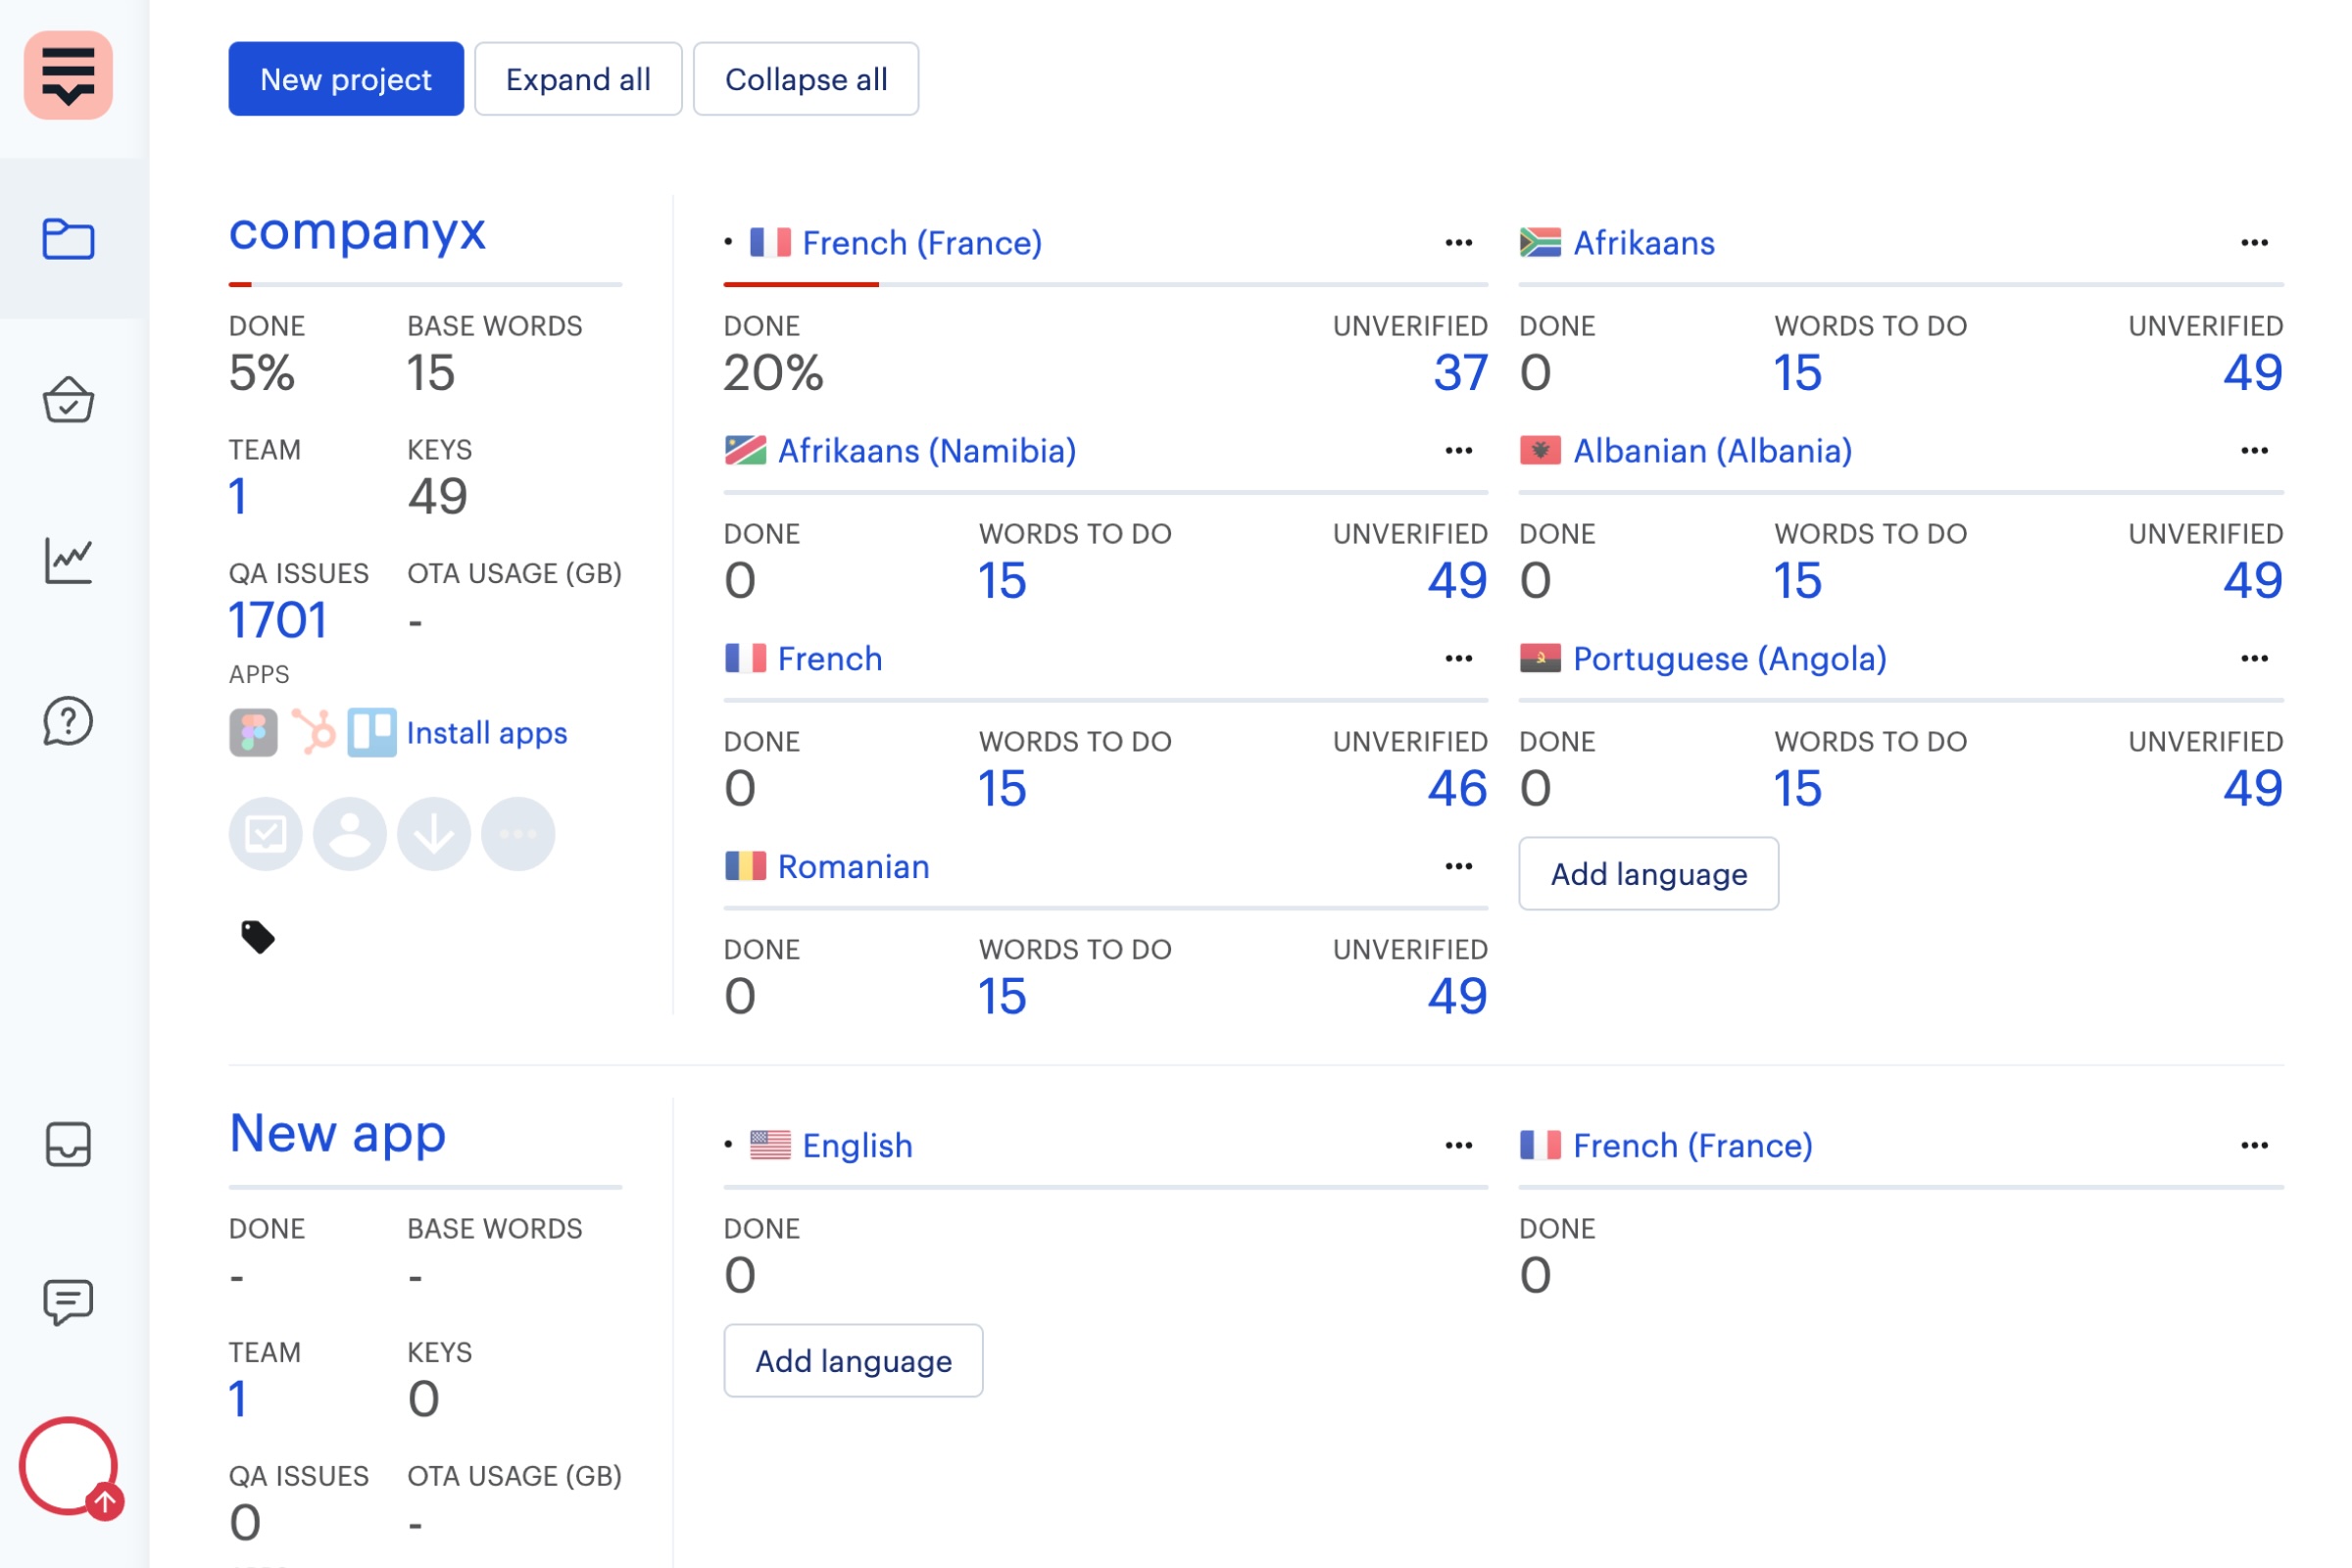Open the chat messages icon in sidebar
Viewport: 2352px width, 1568px height.
[x=68, y=1302]
